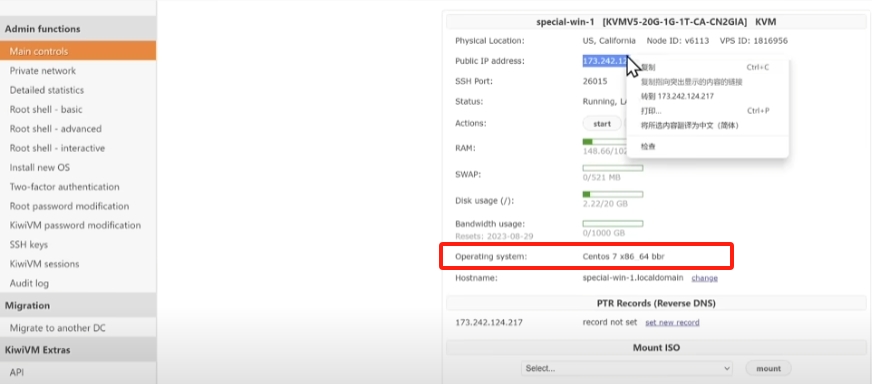View KiwiVM sessions
This screenshot has width=872, height=384.
[x=44, y=264]
